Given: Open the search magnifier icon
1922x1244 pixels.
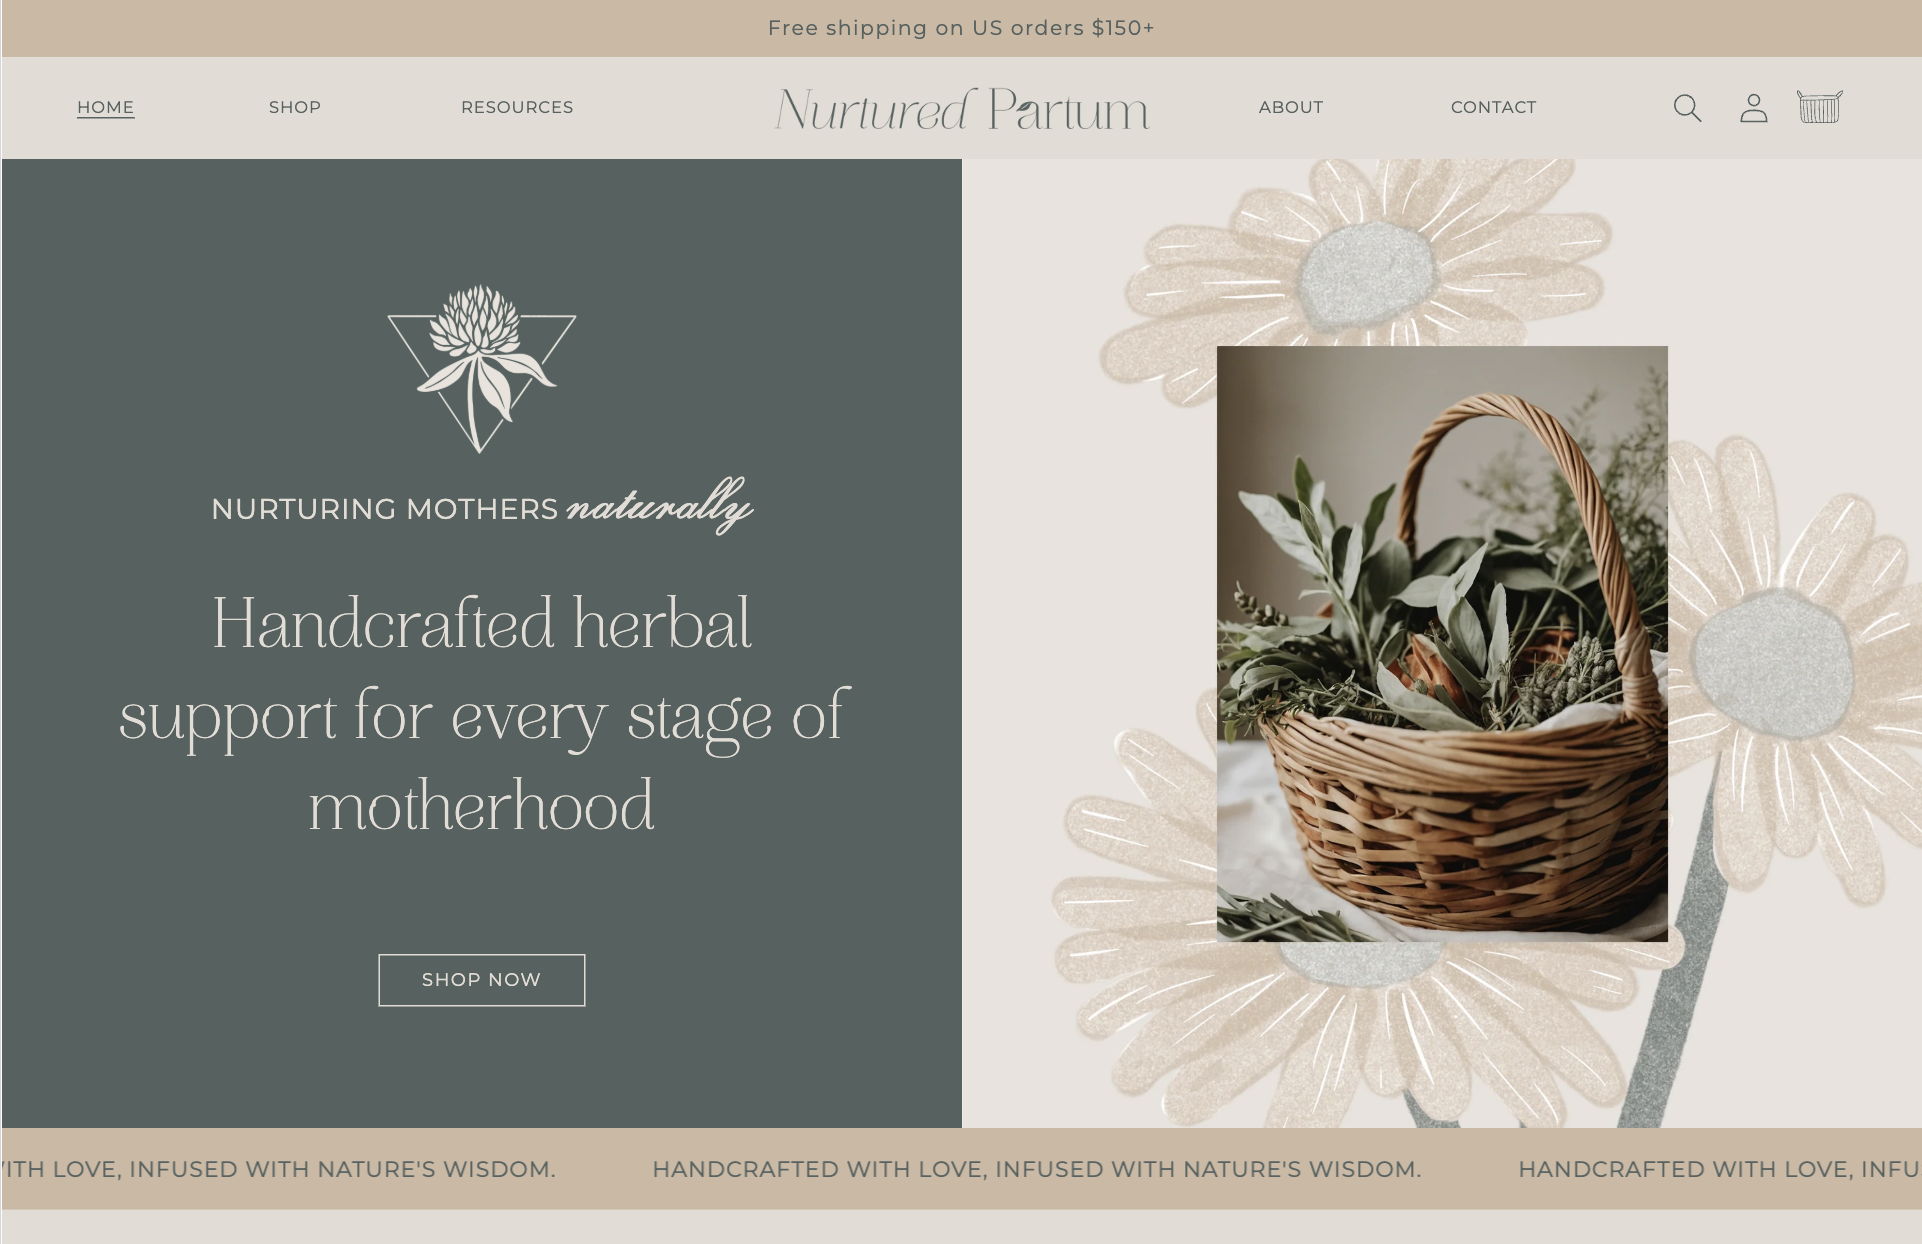Looking at the screenshot, I should [x=1687, y=108].
